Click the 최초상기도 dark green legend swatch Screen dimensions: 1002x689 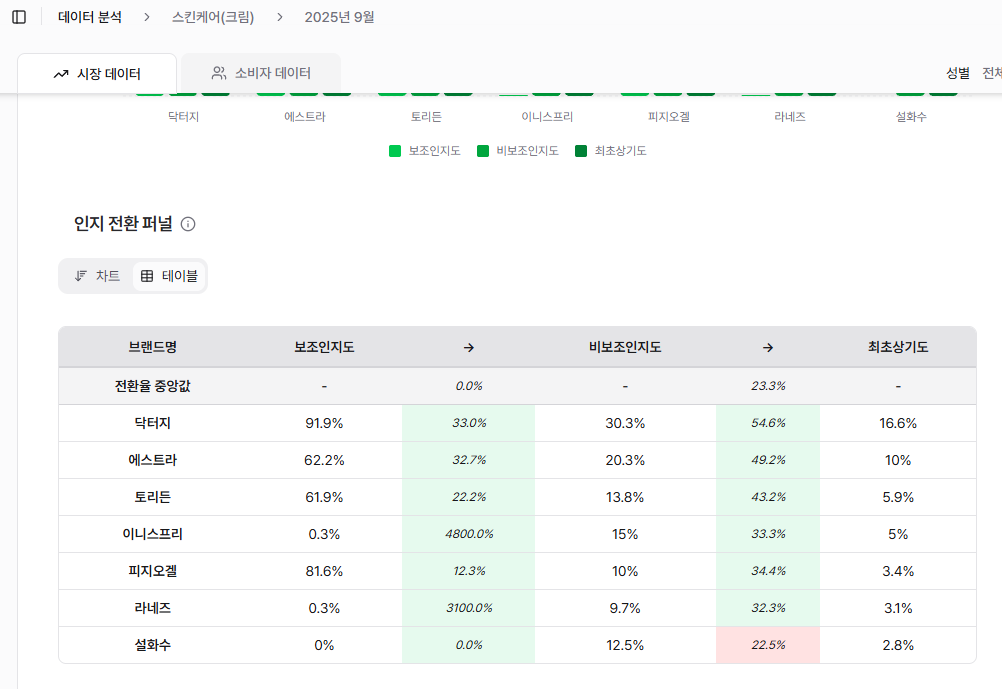(581, 151)
